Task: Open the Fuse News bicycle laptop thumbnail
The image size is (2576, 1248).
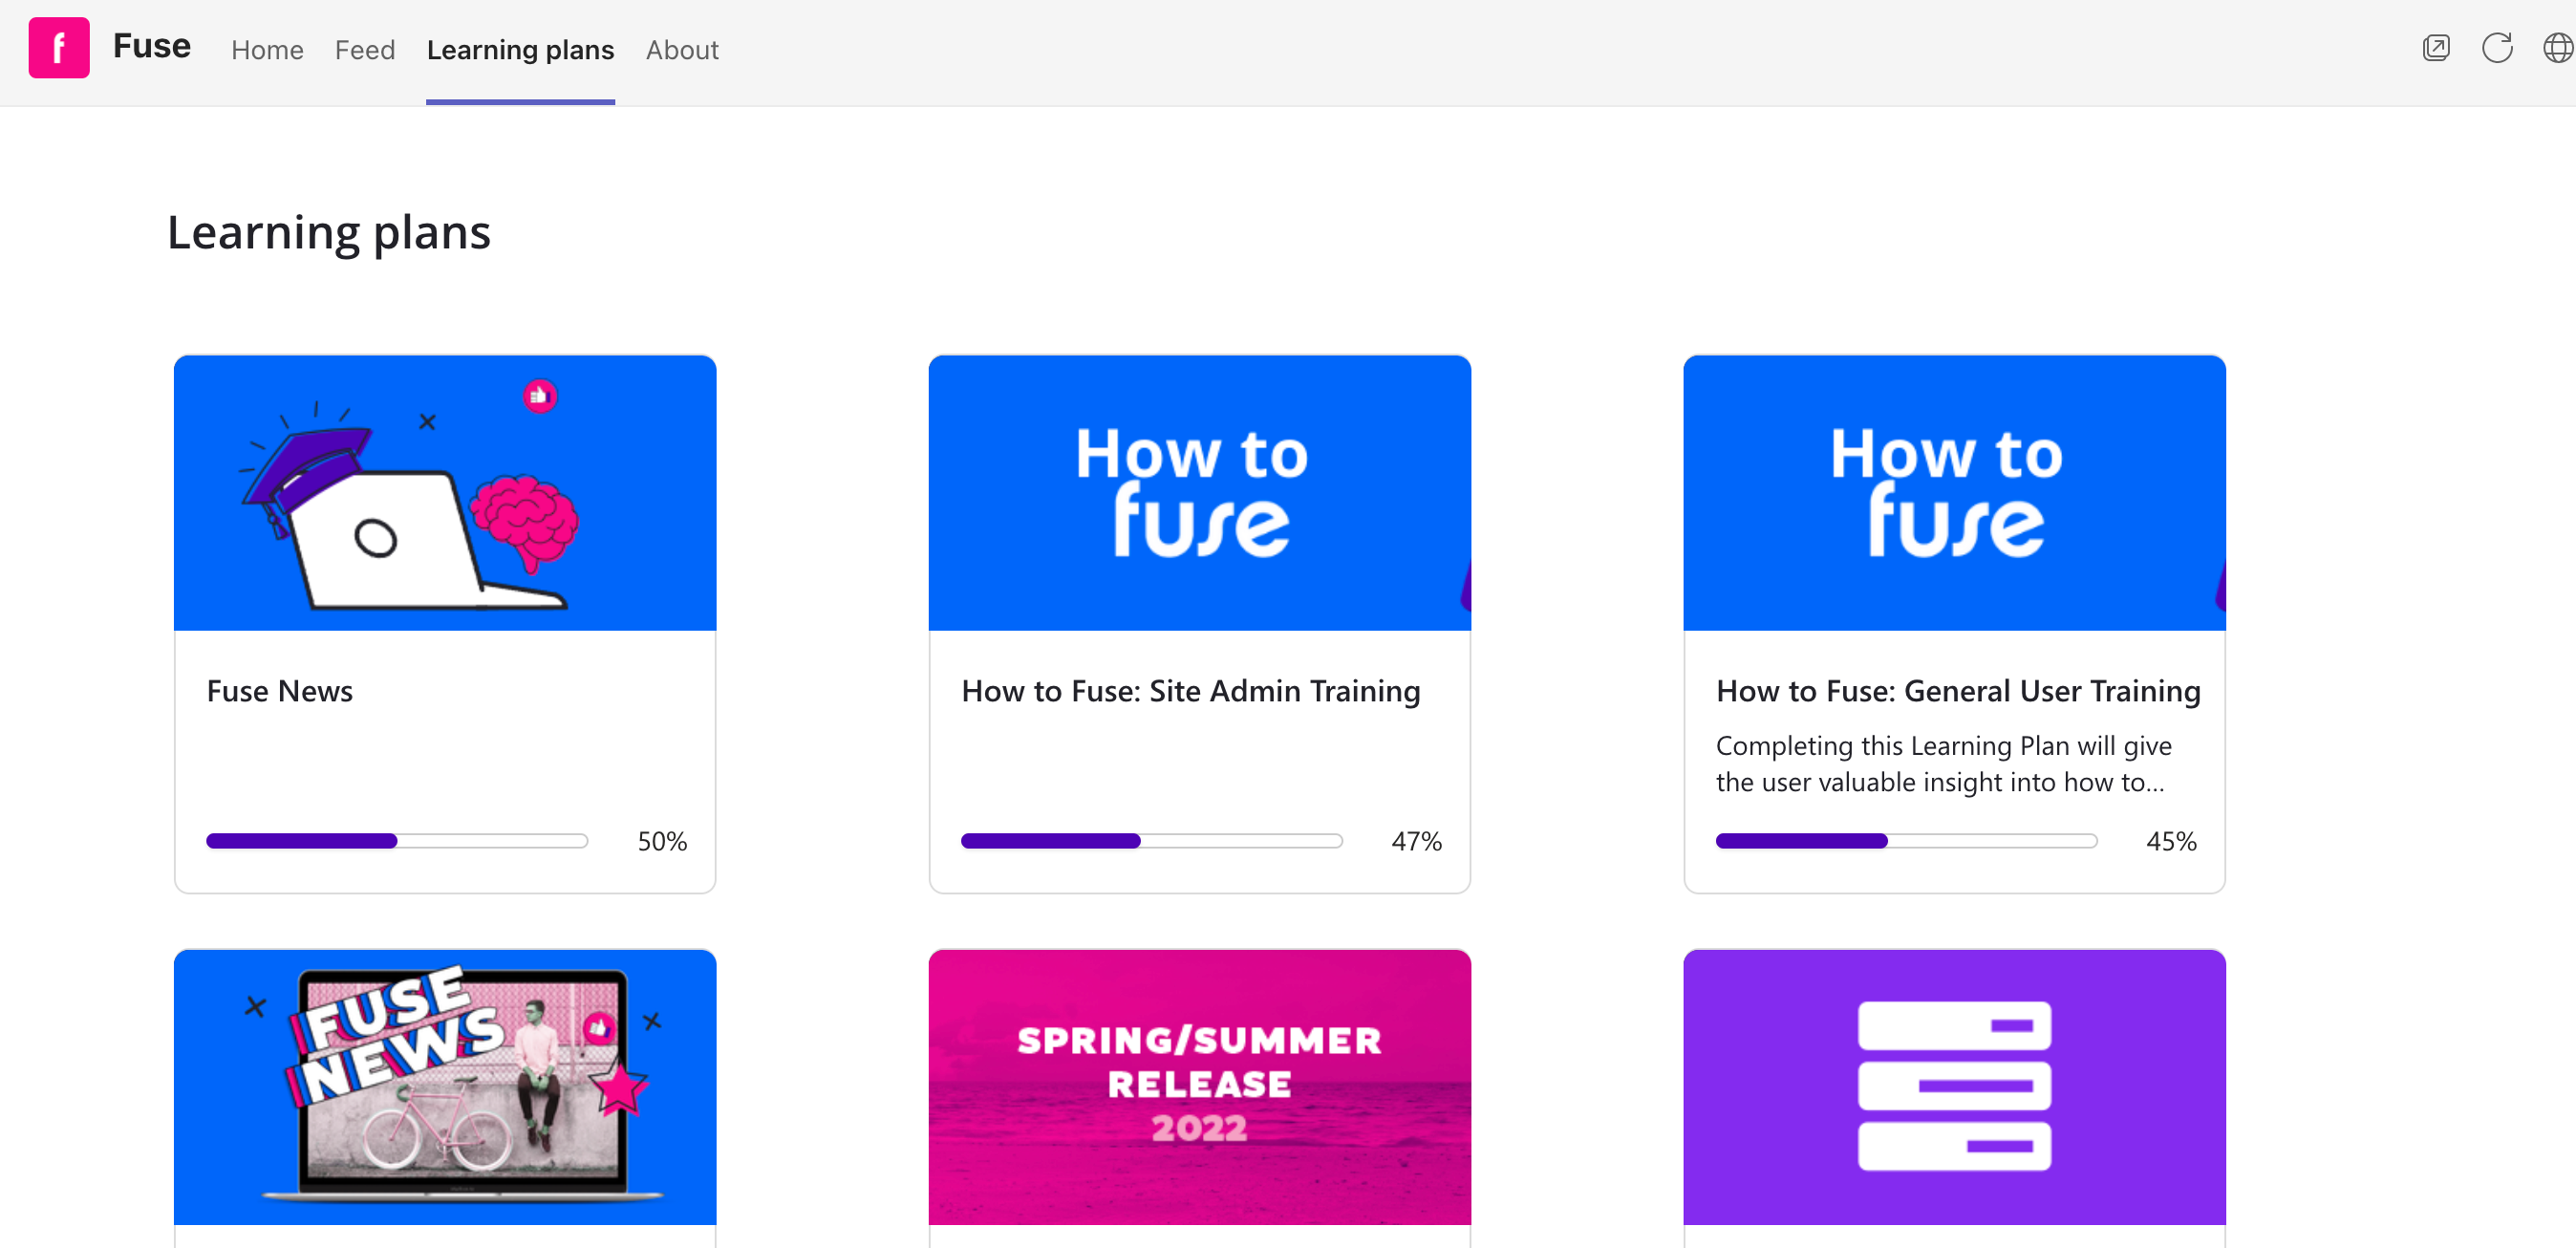Action: pos(444,1086)
